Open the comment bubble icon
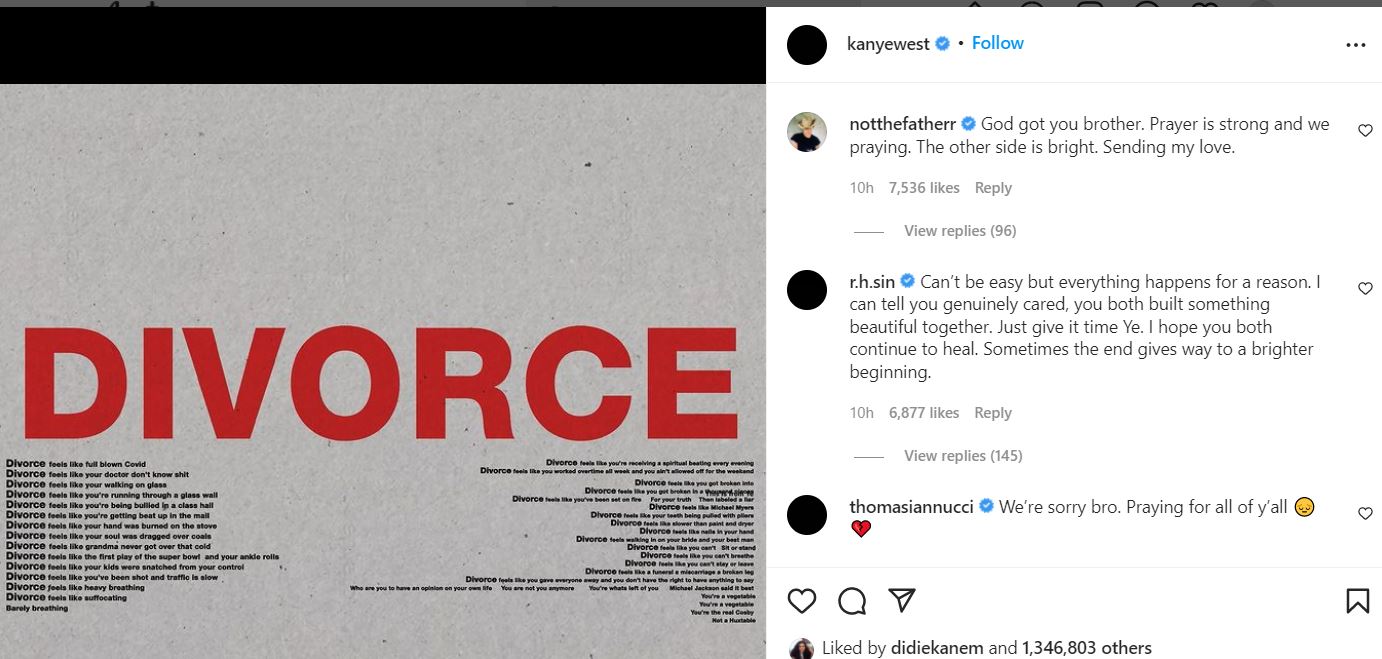 coord(852,600)
